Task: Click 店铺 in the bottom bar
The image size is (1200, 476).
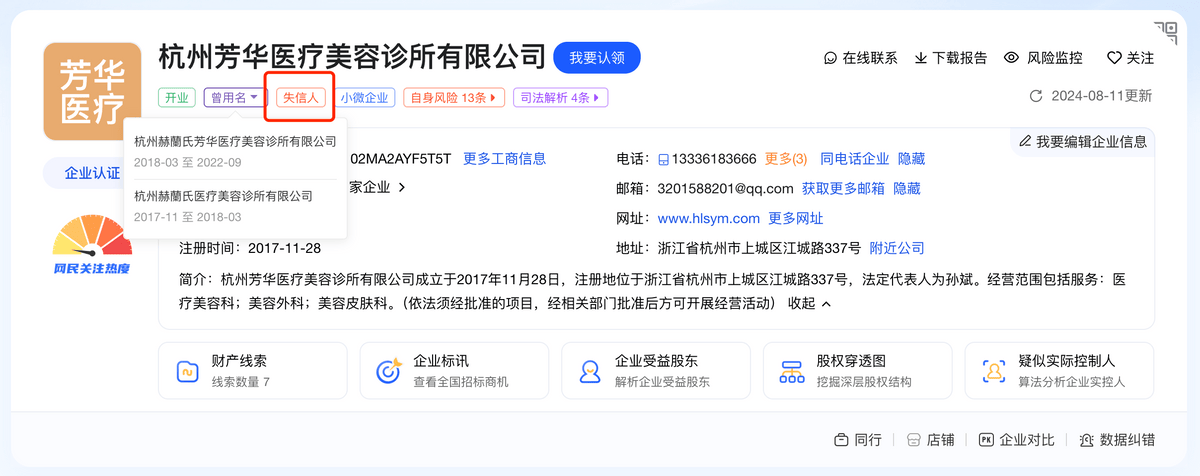Action: 941,440
